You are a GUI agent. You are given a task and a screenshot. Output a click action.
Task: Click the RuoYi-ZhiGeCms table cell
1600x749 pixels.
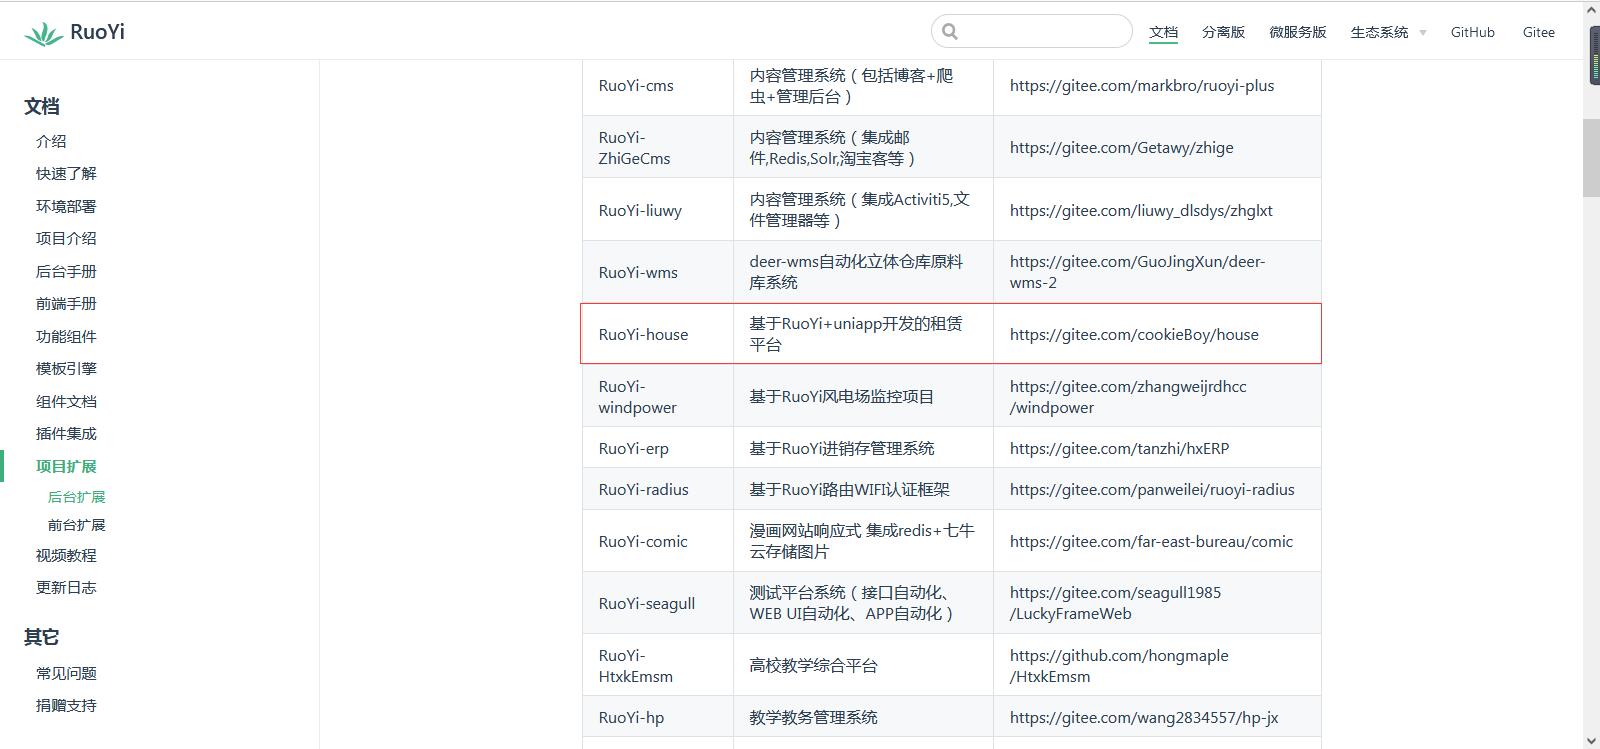[x=658, y=147]
